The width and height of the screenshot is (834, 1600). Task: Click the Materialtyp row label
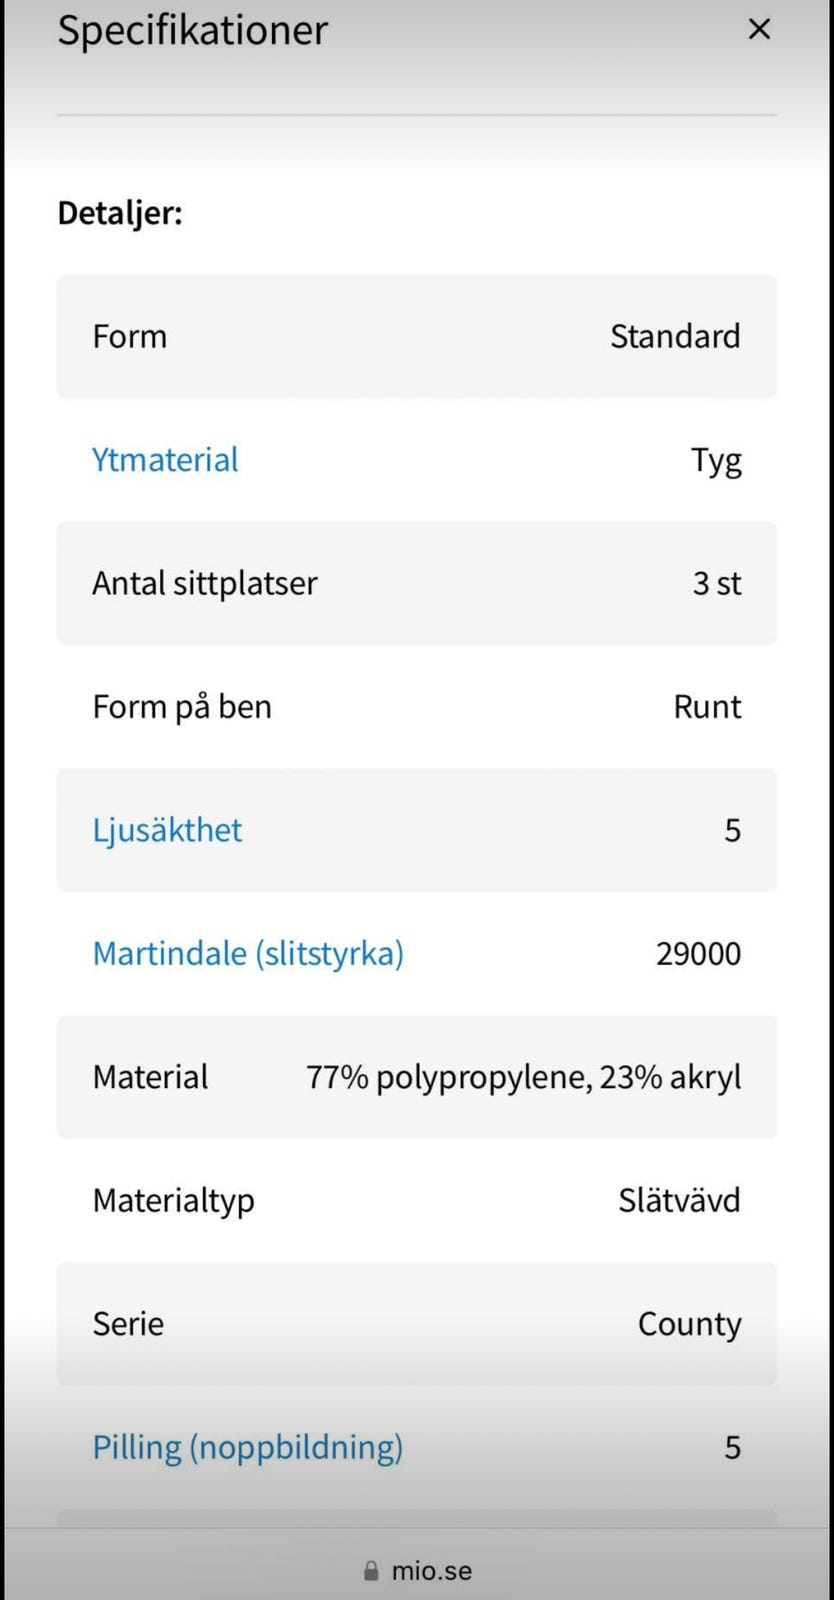173,1200
